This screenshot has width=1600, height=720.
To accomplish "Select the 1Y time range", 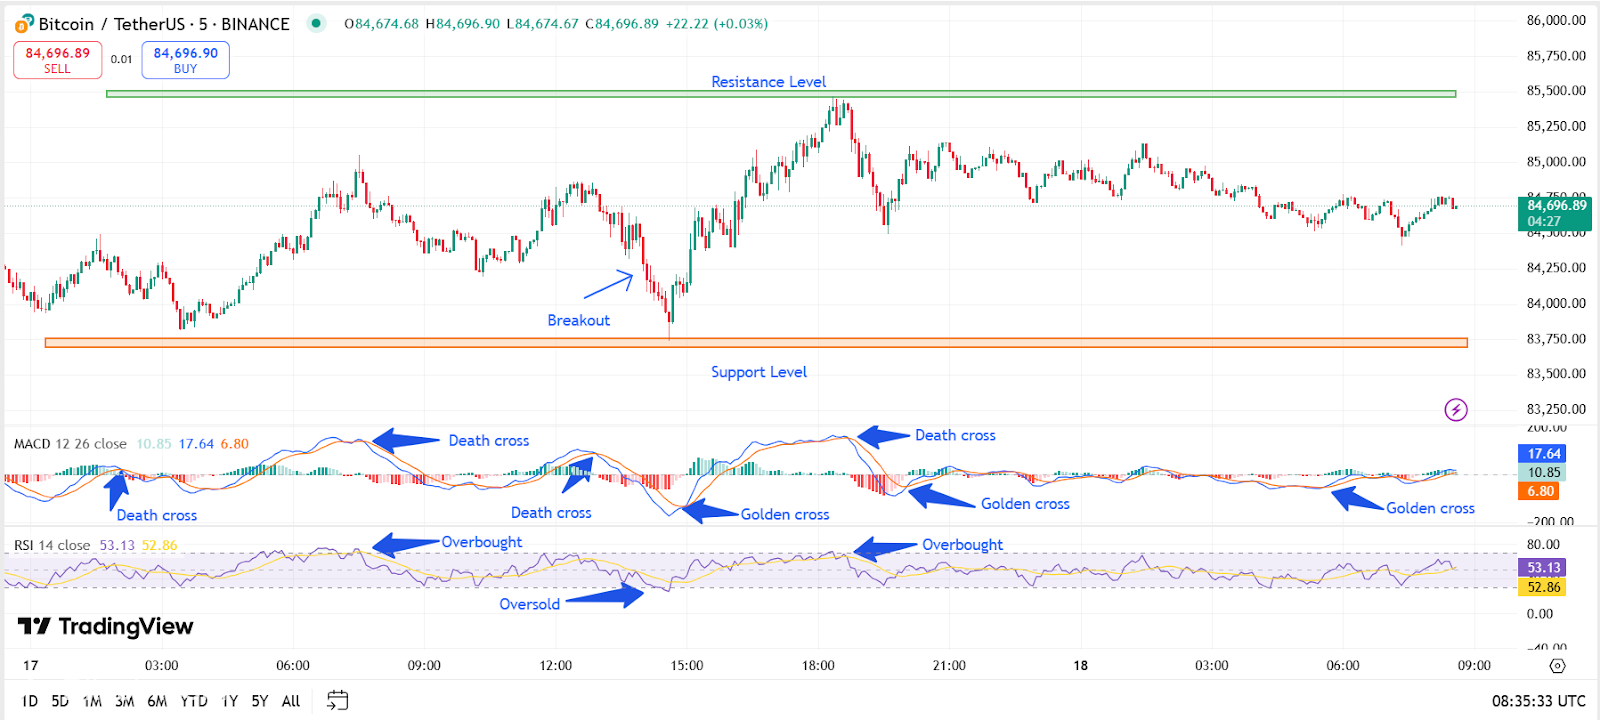I will [230, 701].
